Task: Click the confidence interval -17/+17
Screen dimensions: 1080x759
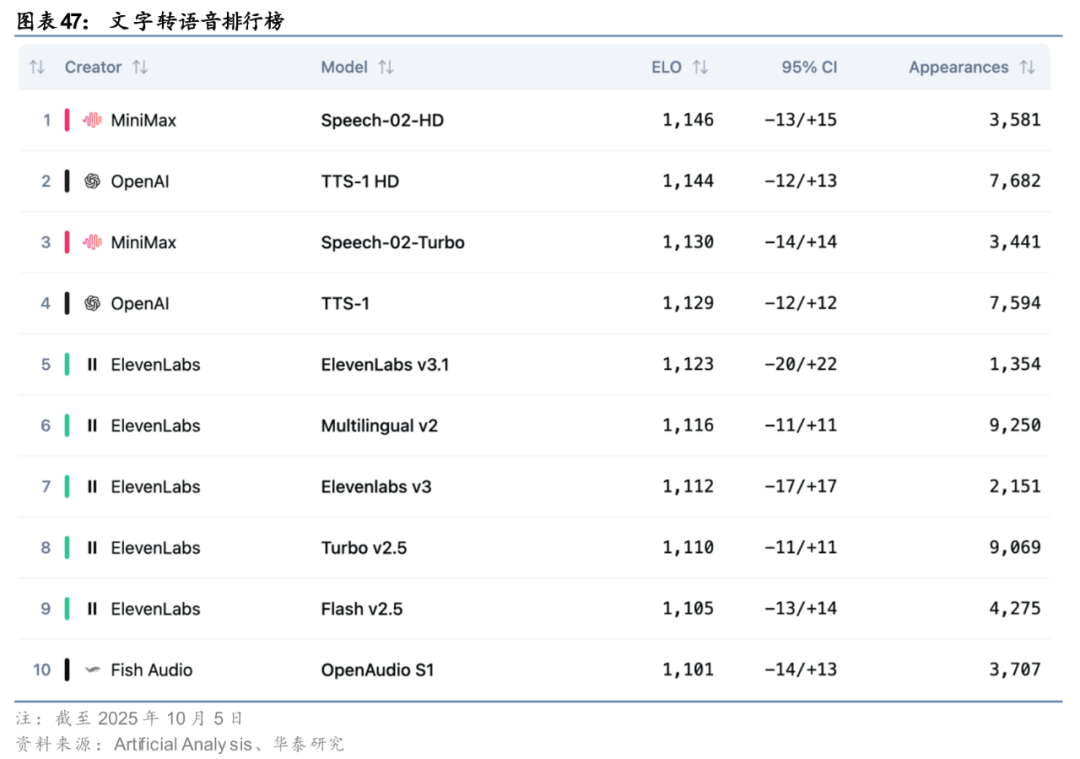Action: (800, 486)
